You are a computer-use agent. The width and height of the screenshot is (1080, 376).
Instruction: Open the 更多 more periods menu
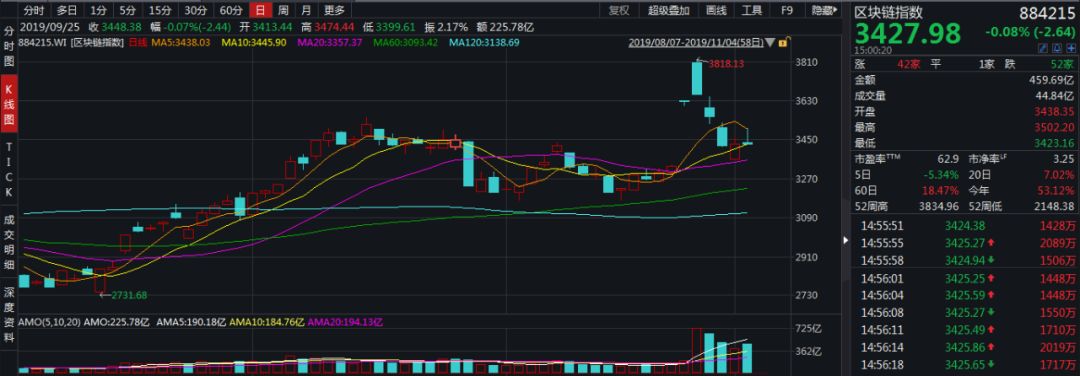coord(334,10)
